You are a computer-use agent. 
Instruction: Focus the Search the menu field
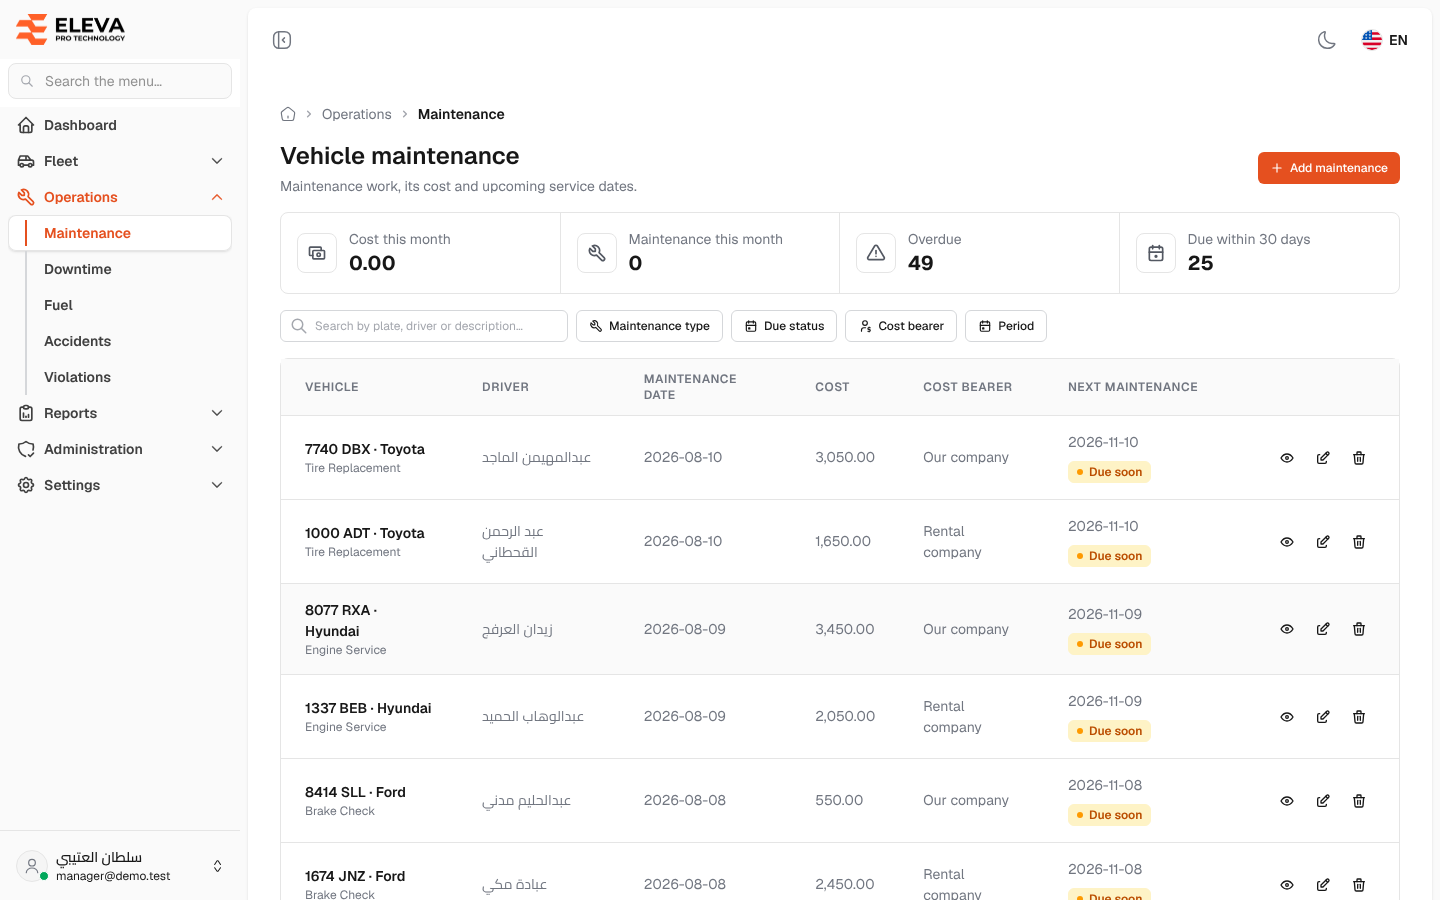[120, 81]
